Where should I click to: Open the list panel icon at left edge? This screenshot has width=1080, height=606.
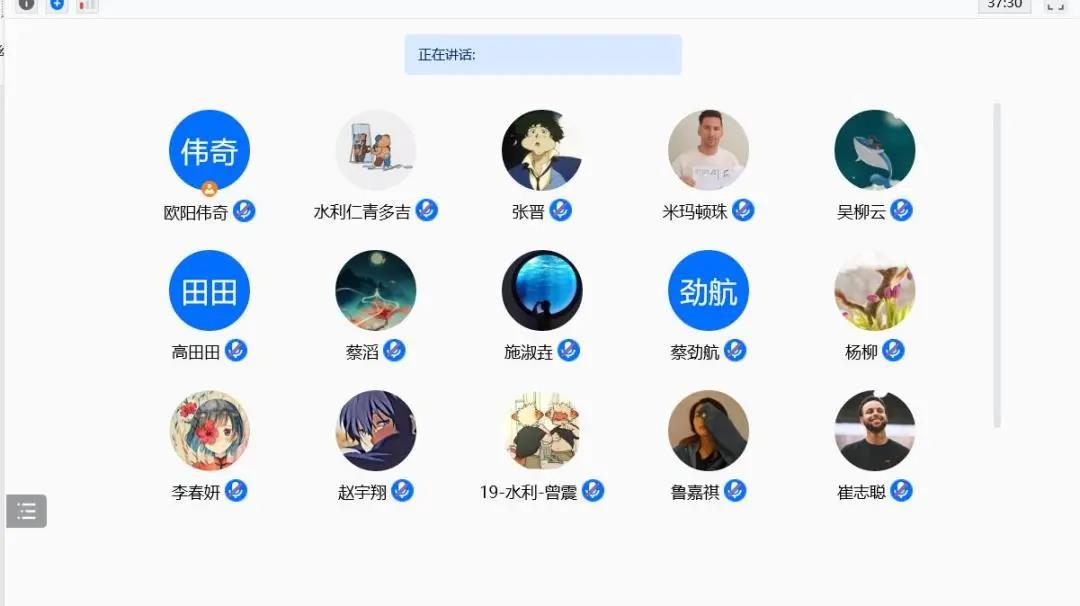[x=26, y=511]
